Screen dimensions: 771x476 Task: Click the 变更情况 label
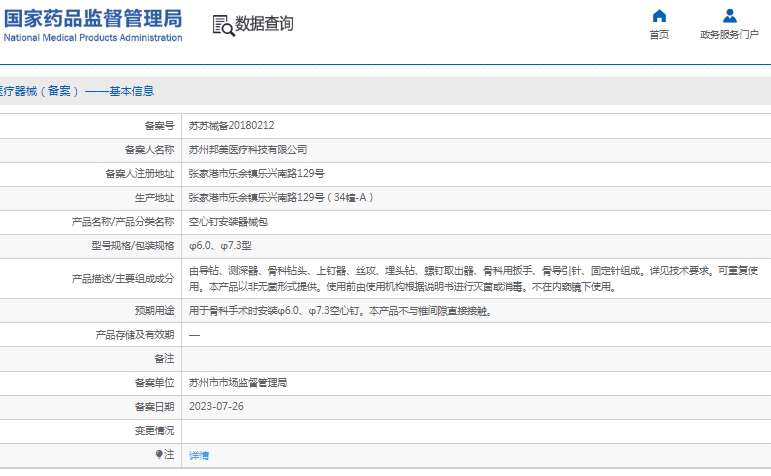coord(154,431)
